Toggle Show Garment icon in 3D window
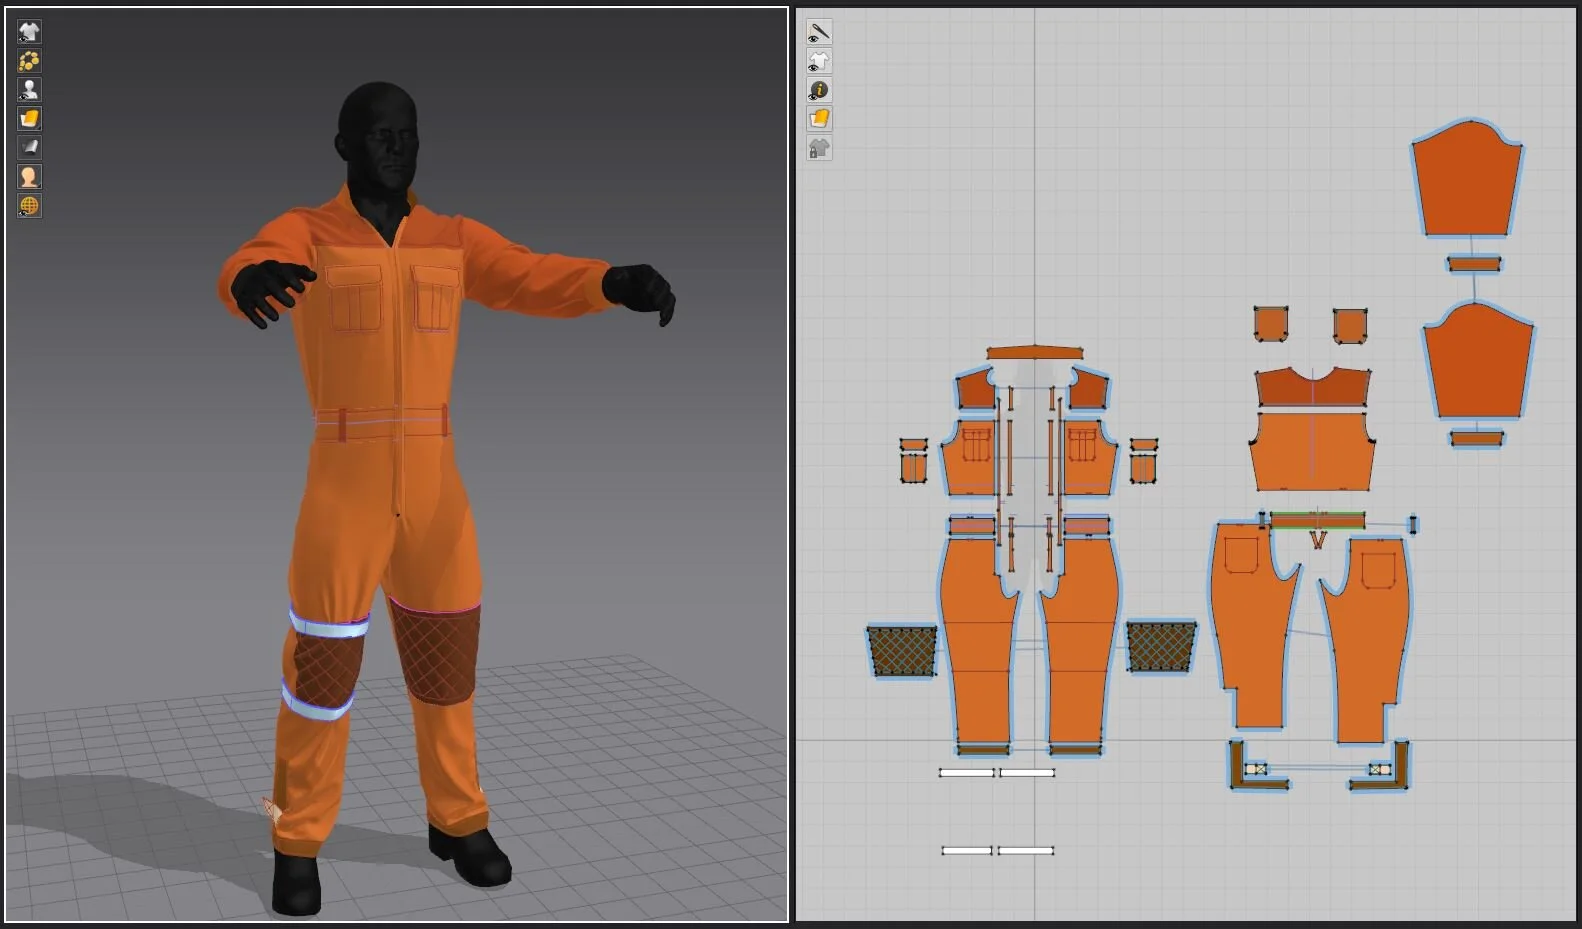Viewport: 1582px width, 929px height. click(29, 32)
